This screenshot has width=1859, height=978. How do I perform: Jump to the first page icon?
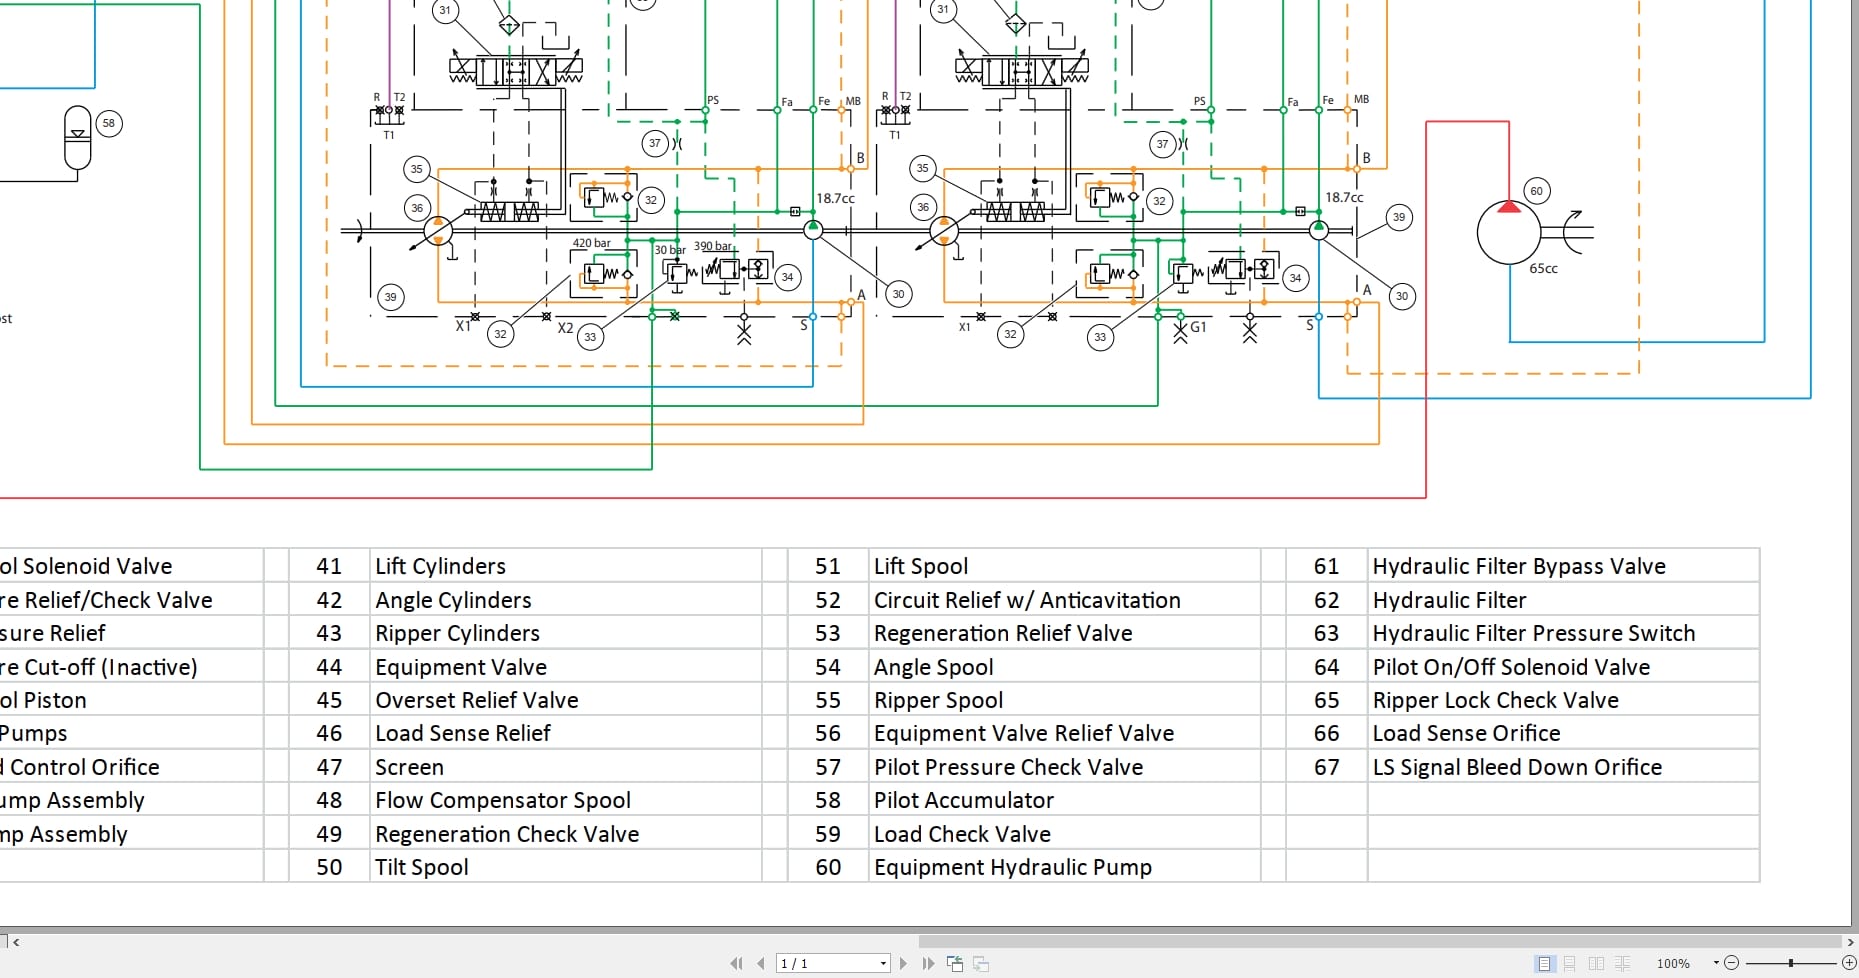[x=737, y=963]
